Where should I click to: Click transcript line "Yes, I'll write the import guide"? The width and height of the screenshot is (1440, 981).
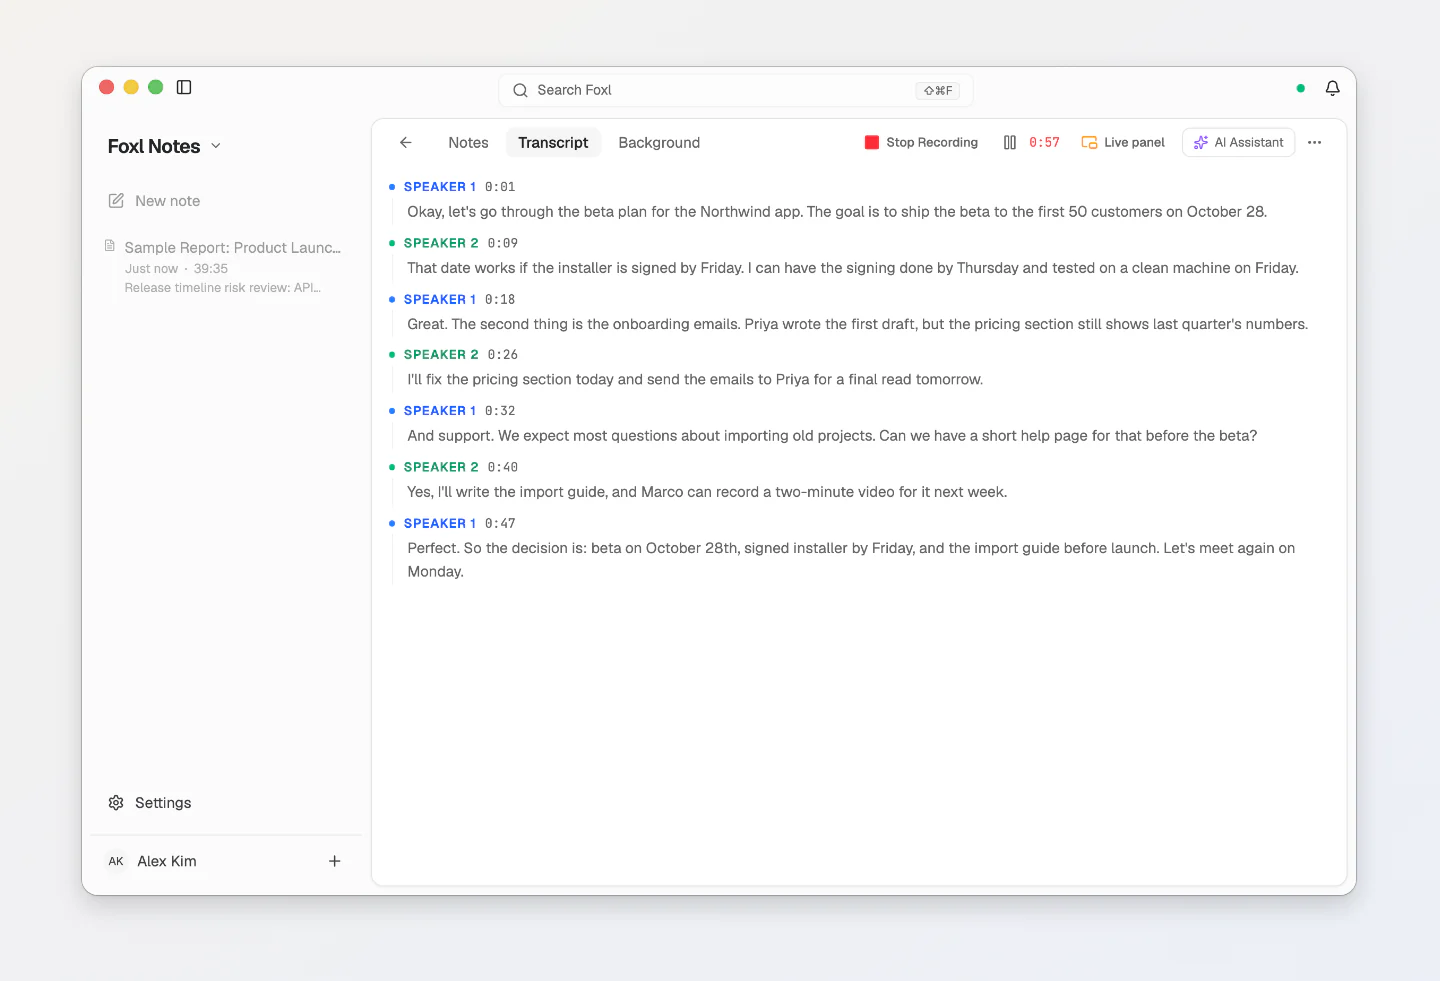tap(707, 492)
